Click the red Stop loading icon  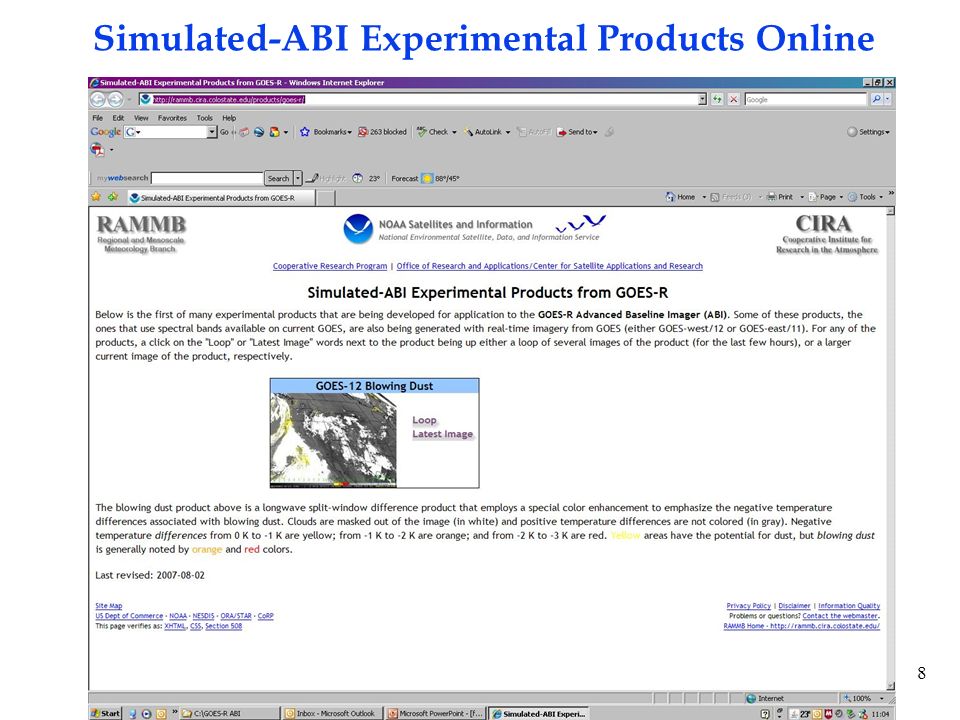pyautogui.click(x=733, y=99)
